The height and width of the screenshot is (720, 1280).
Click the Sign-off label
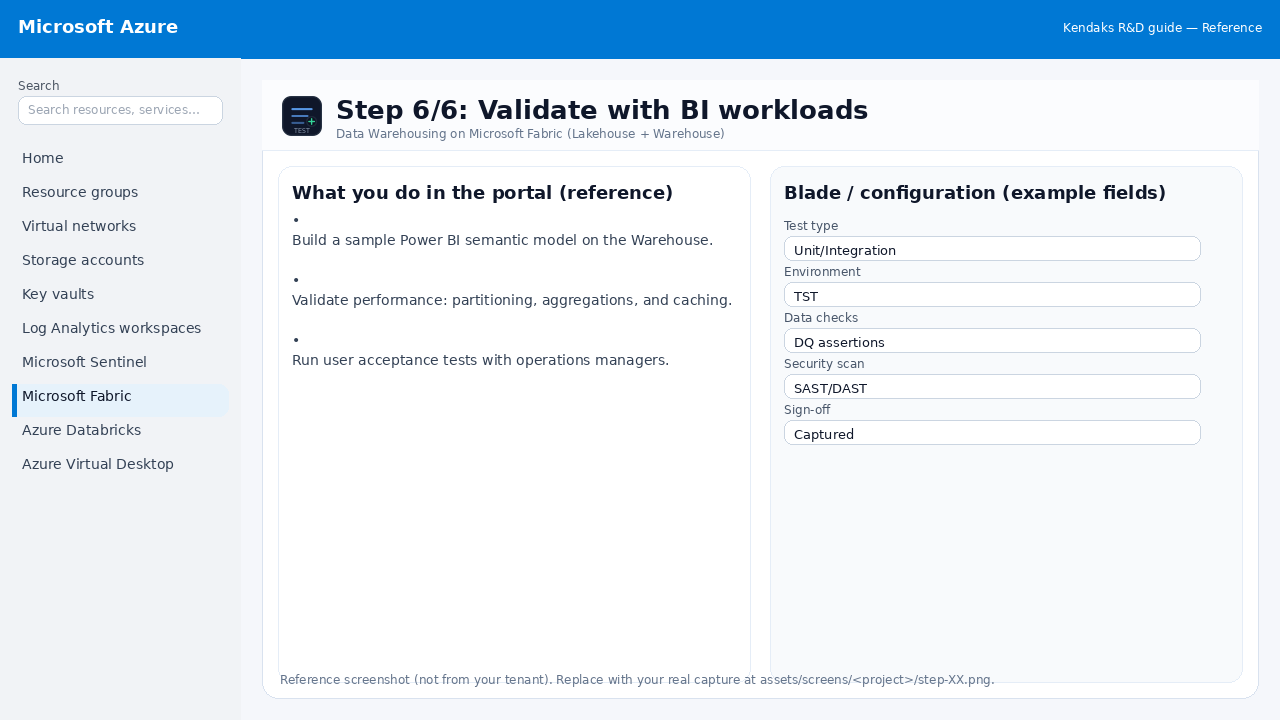pyautogui.click(x=807, y=410)
